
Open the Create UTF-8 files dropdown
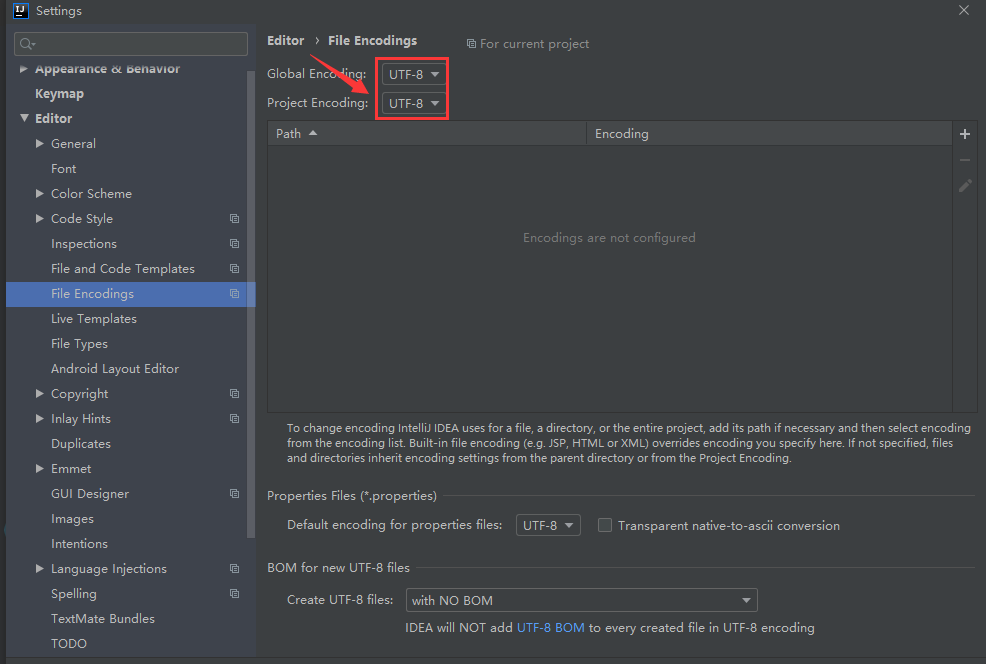(582, 600)
